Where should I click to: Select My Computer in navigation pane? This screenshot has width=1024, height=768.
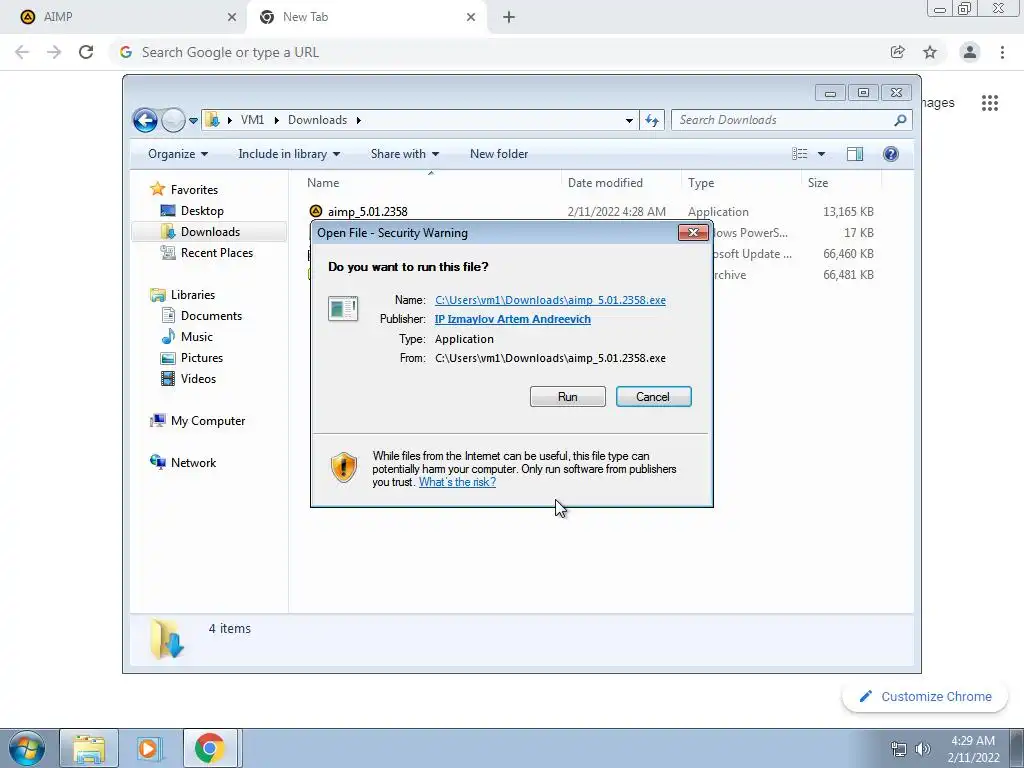tap(208, 421)
